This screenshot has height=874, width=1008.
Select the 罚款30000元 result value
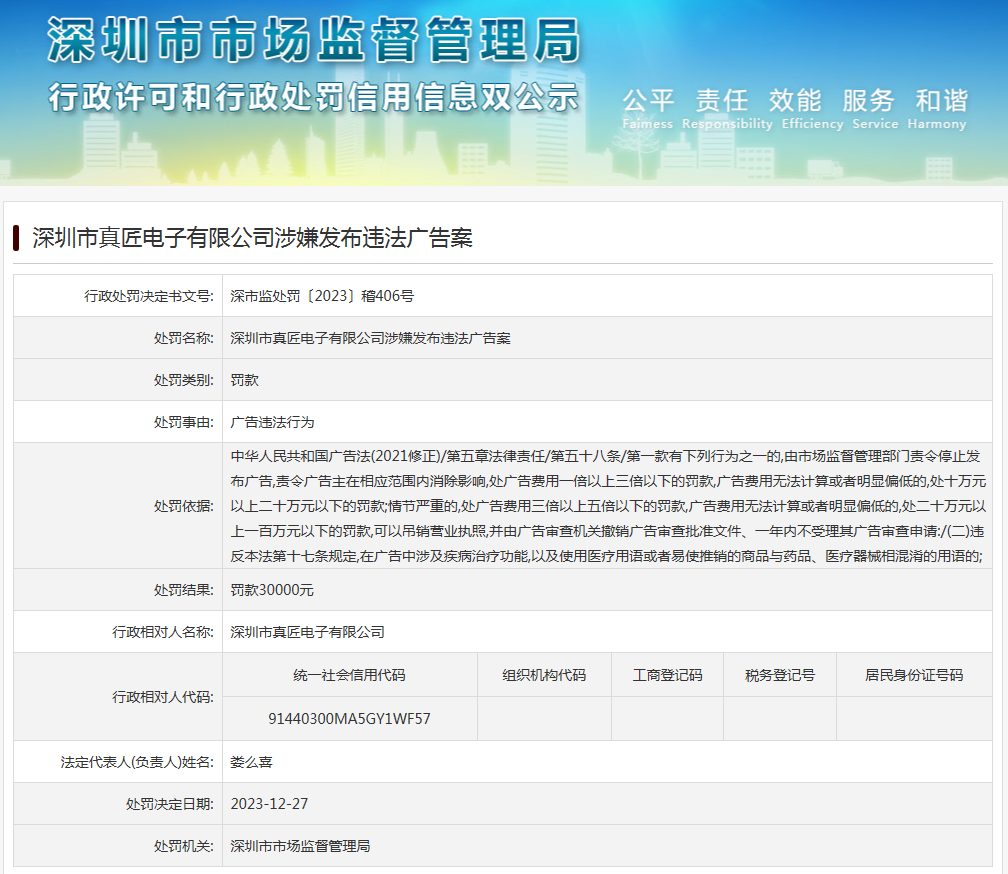272,590
